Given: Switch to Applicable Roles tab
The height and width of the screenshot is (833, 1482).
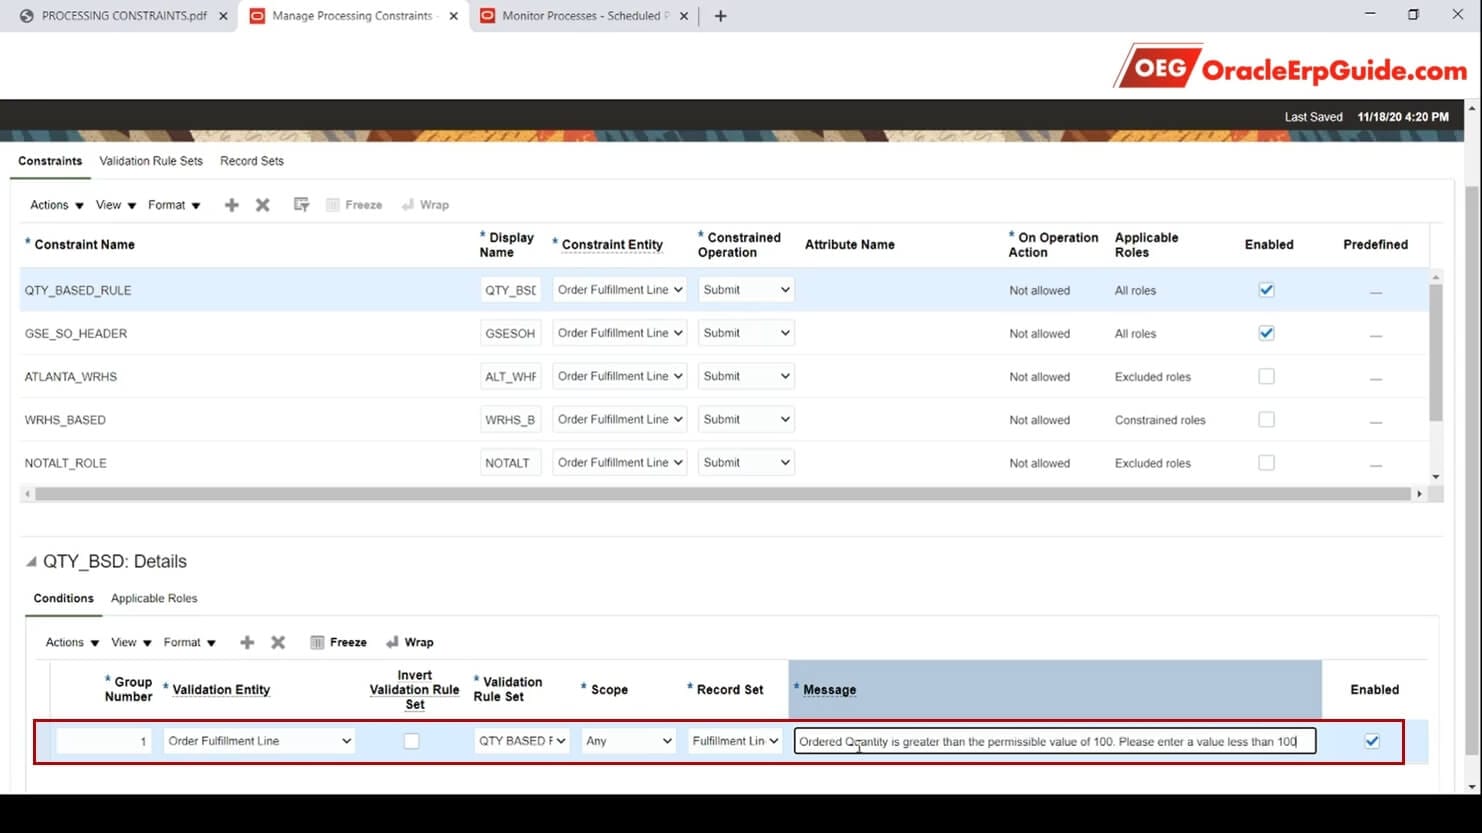Looking at the screenshot, I should click(154, 598).
